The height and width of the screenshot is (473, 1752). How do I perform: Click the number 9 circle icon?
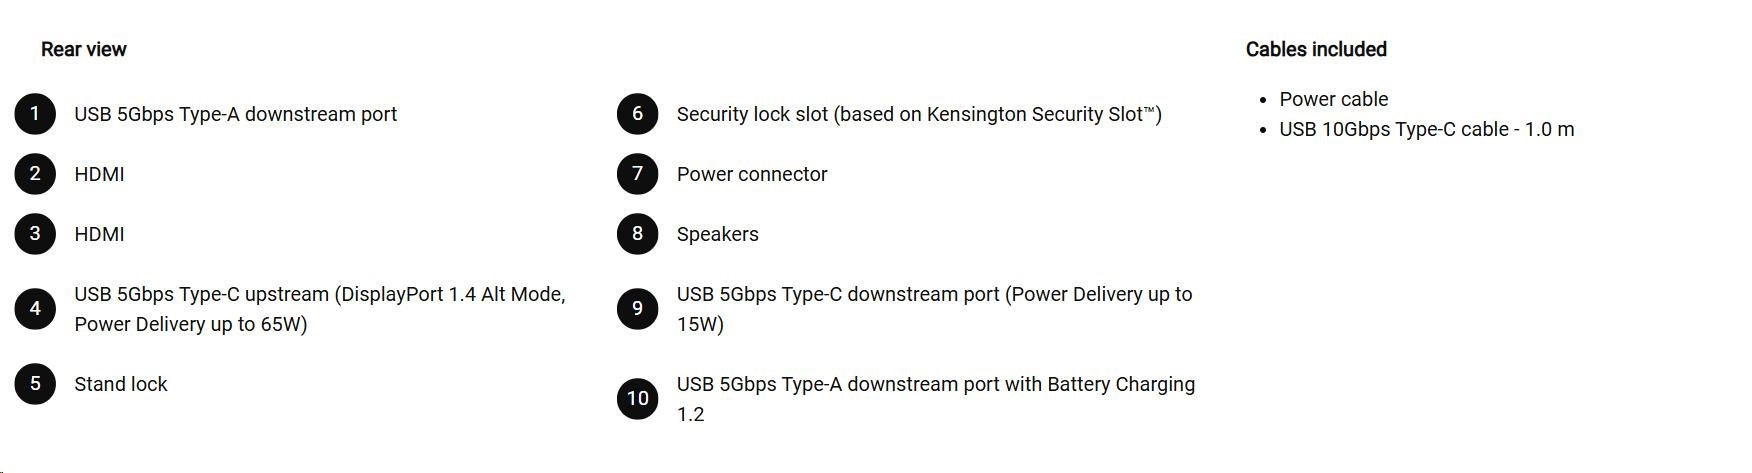pyautogui.click(x=637, y=309)
